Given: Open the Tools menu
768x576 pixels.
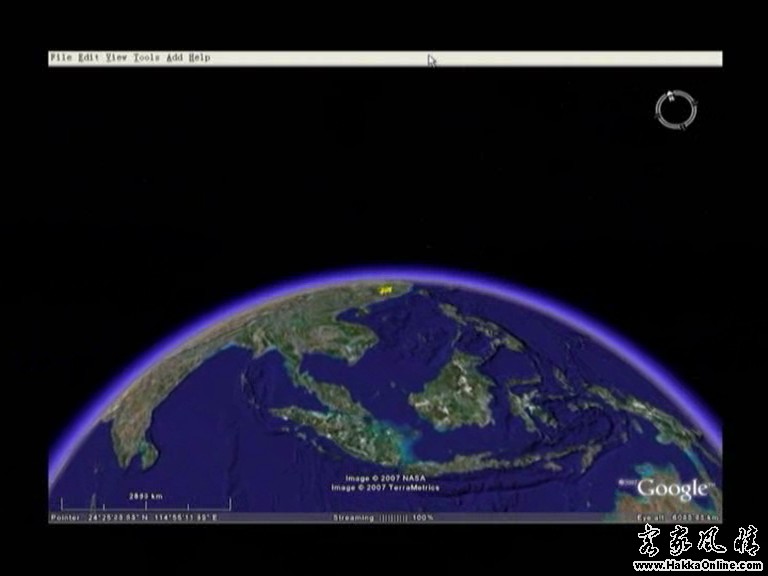Looking at the screenshot, I should pyautogui.click(x=146, y=58).
